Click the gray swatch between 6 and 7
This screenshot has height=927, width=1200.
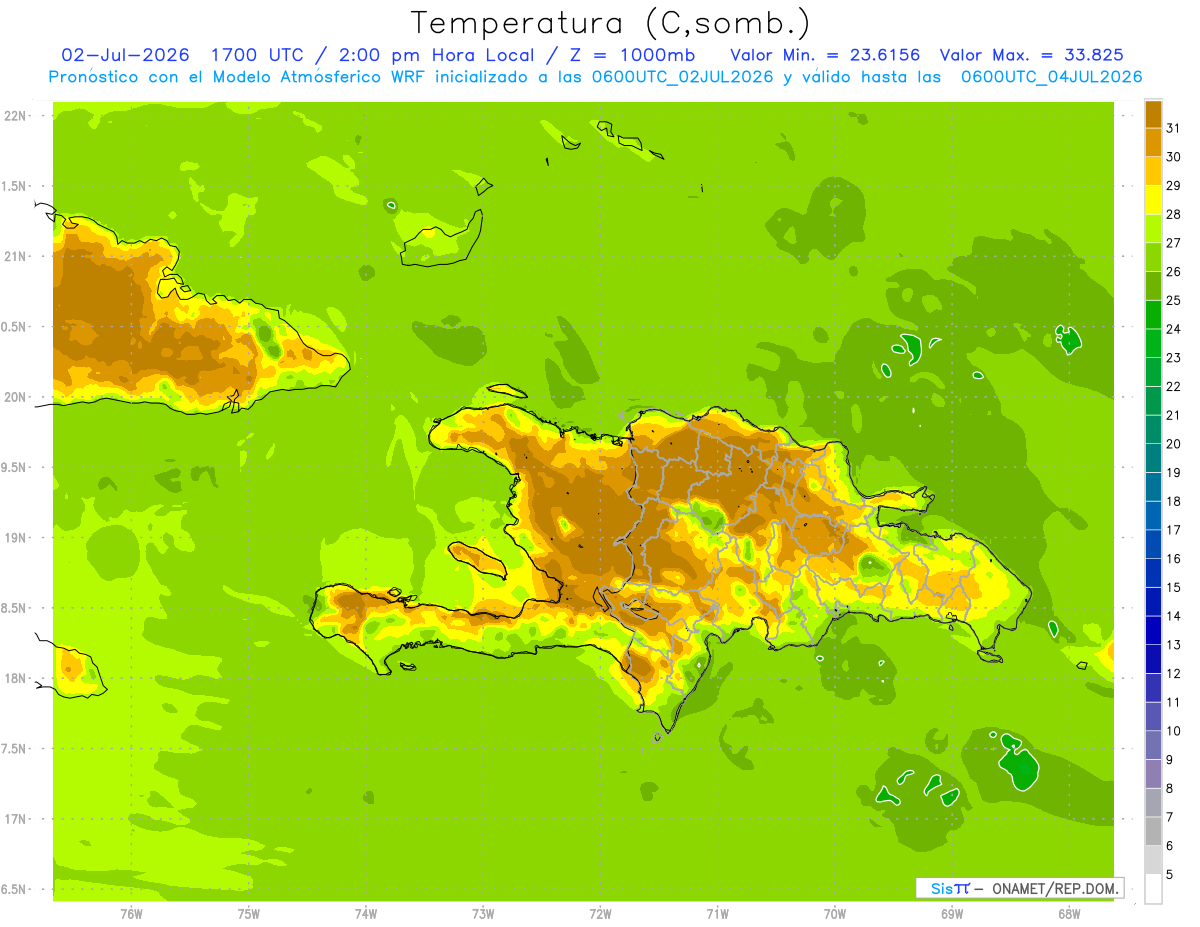[x=1153, y=831]
